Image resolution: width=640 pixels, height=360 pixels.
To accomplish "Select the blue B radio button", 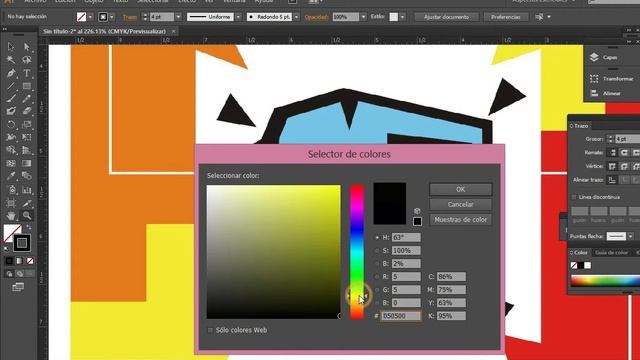I will (377, 303).
